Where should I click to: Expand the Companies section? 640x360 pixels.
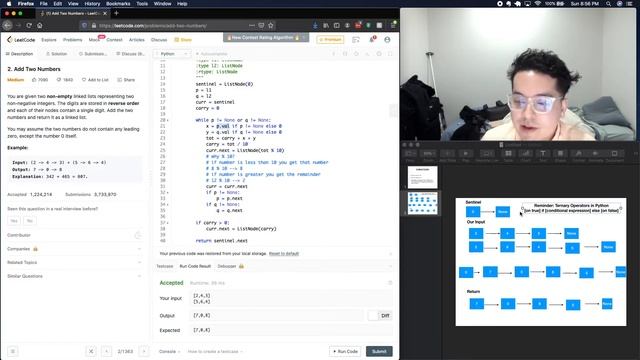74,249
